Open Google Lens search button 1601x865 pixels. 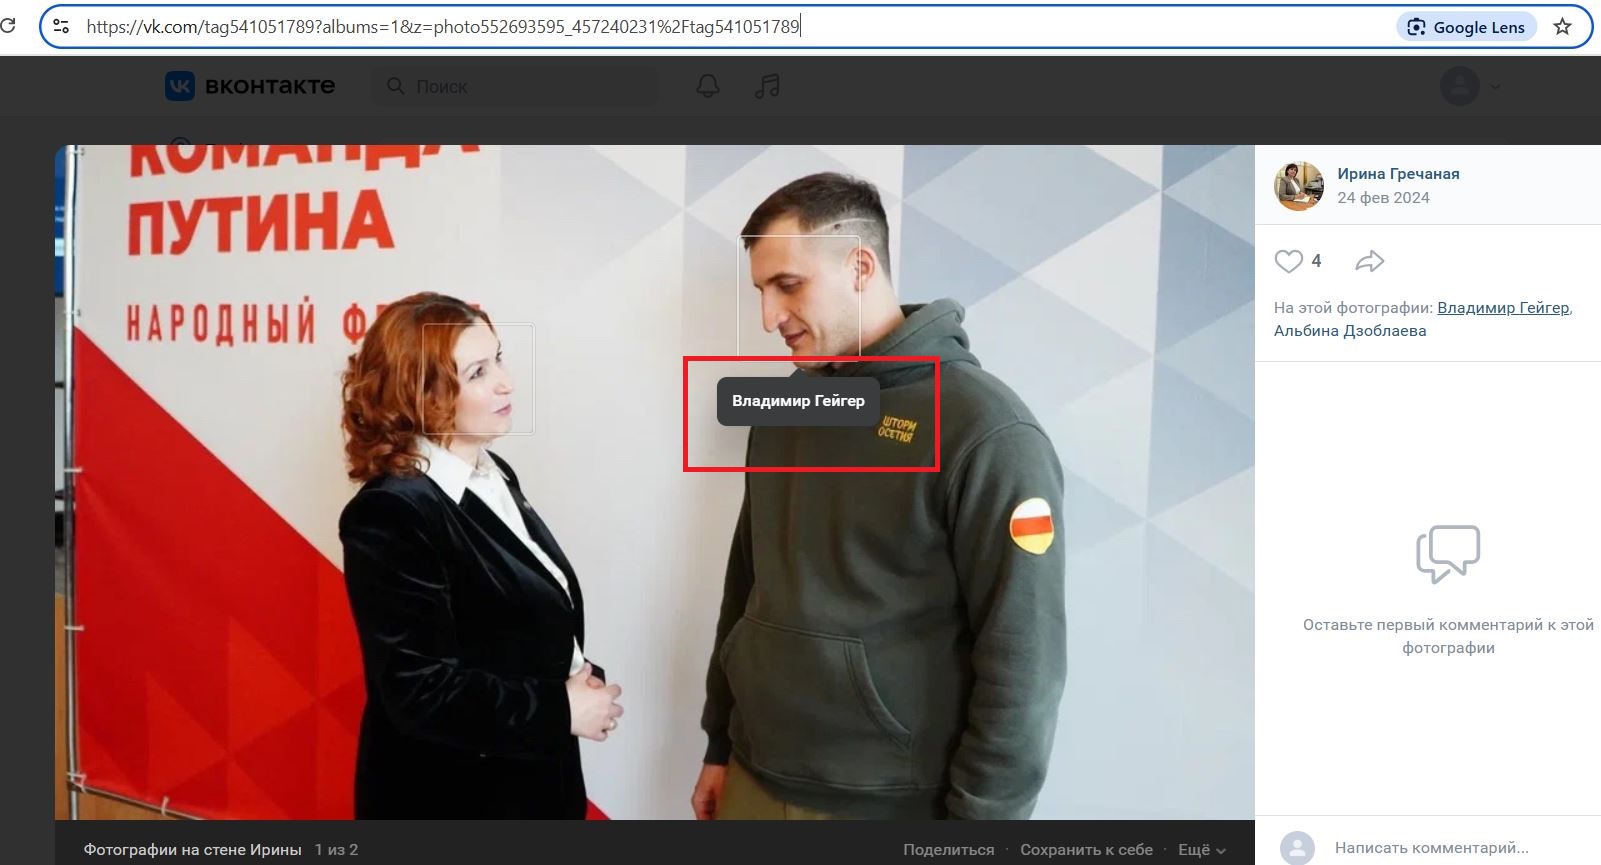coord(1467,27)
